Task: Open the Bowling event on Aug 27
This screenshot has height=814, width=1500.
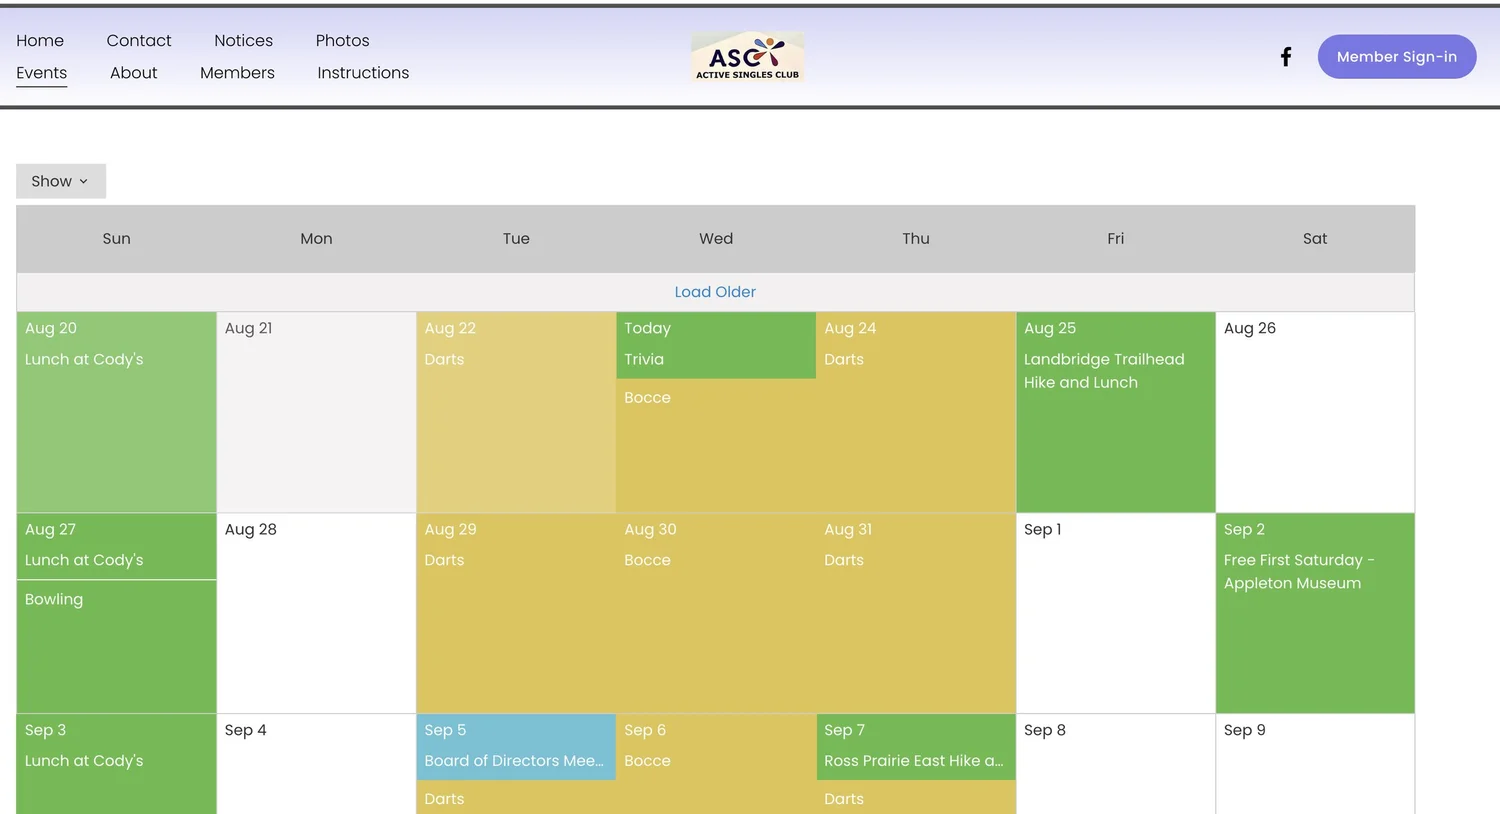Action: pyautogui.click(x=54, y=599)
